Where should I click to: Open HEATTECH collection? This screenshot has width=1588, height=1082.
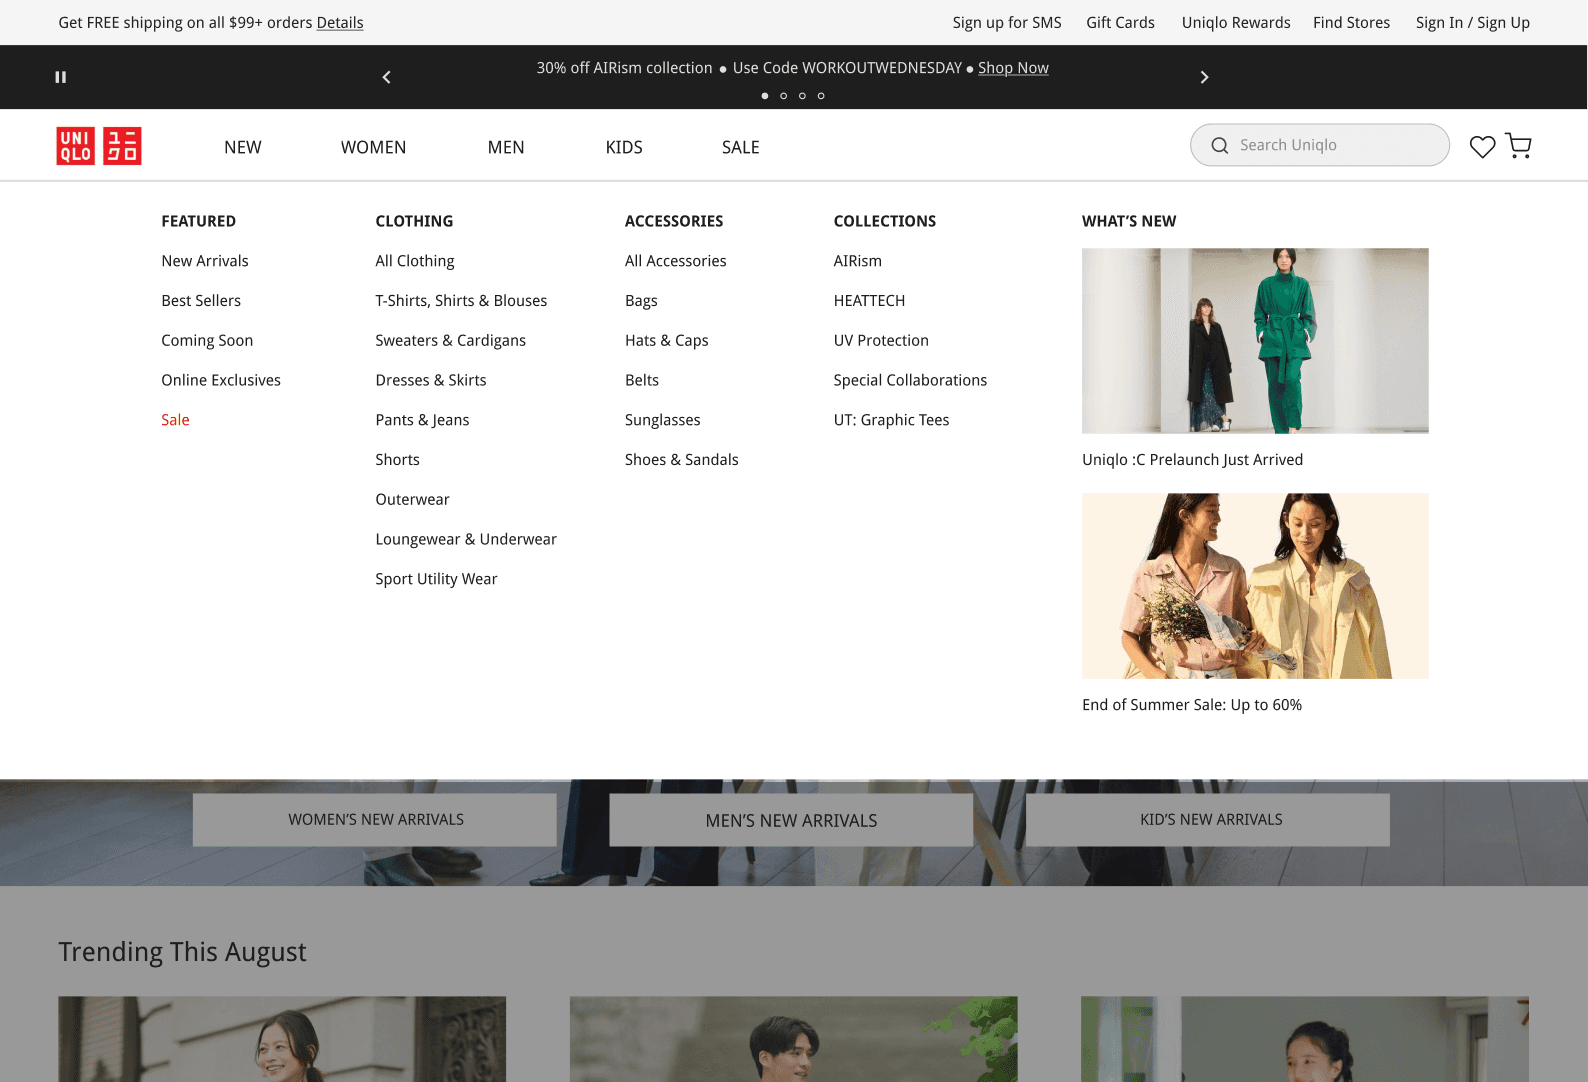pyautogui.click(x=869, y=301)
